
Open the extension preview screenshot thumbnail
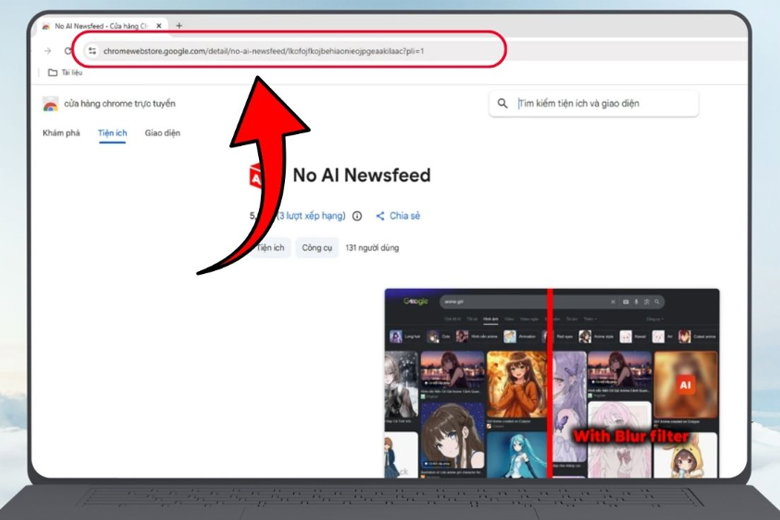coord(552,383)
